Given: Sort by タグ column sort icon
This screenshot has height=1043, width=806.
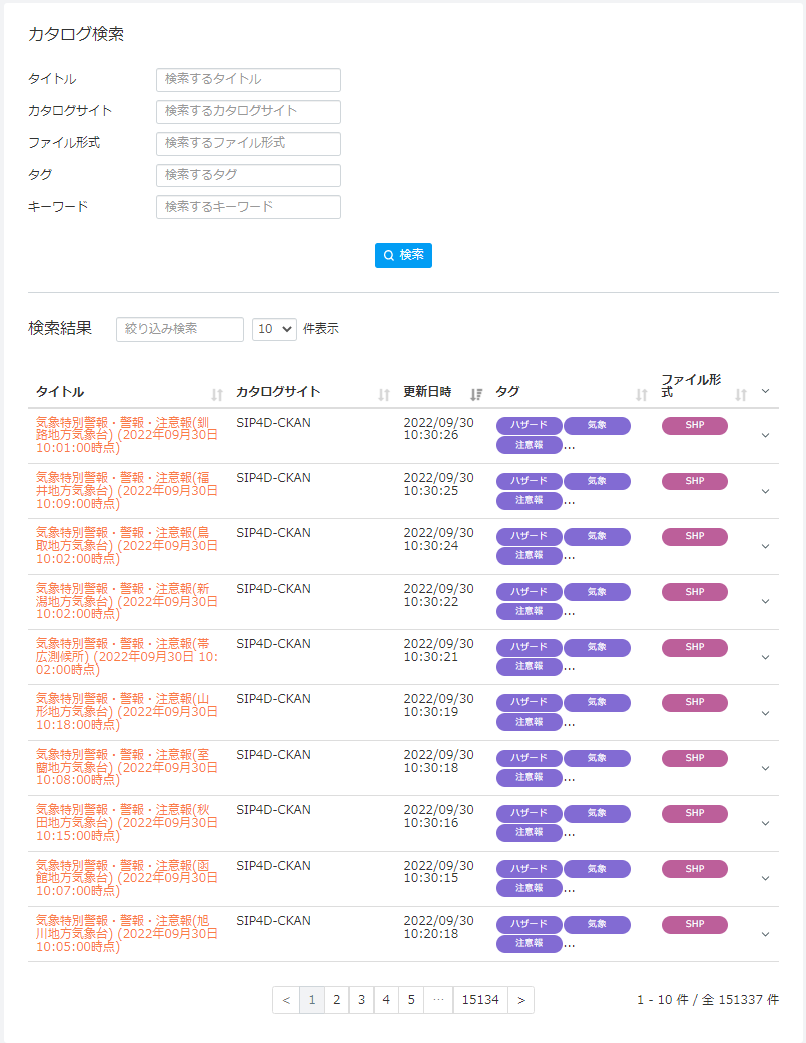Looking at the screenshot, I should coord(642,394).
